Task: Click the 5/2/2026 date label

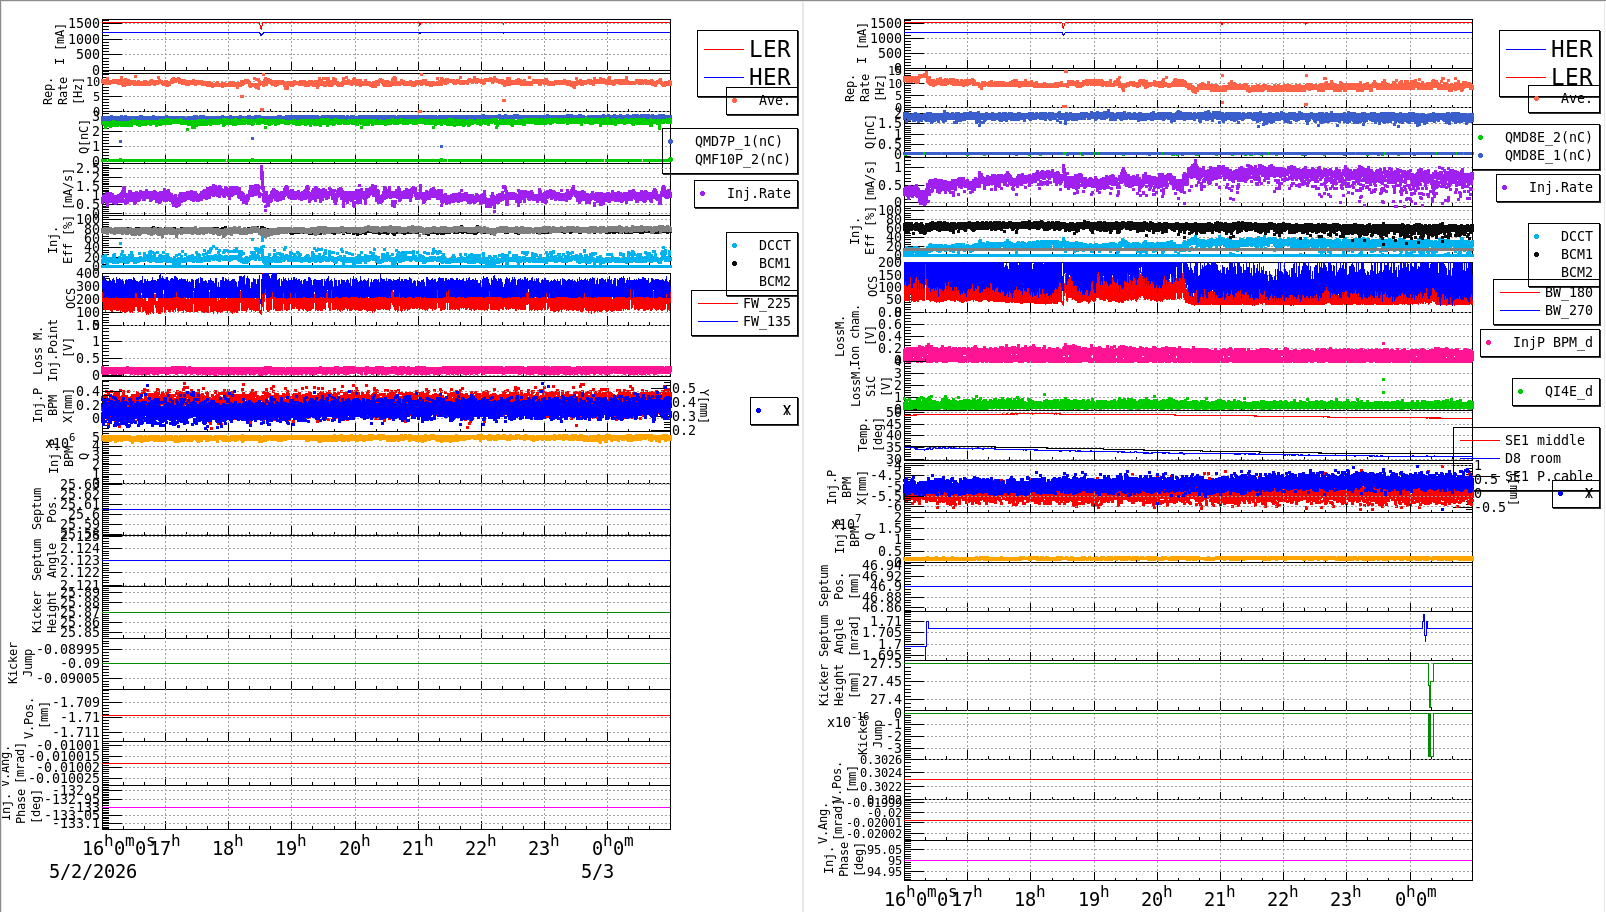Action: tap(93, 871)
